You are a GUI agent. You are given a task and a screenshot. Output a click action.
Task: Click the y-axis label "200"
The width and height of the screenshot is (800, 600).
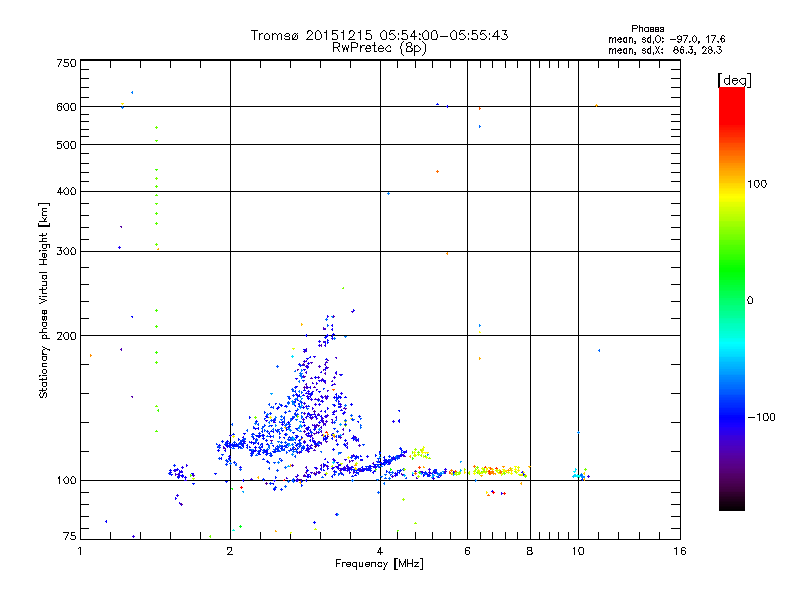pyautogui.click(x=66, y=336)
